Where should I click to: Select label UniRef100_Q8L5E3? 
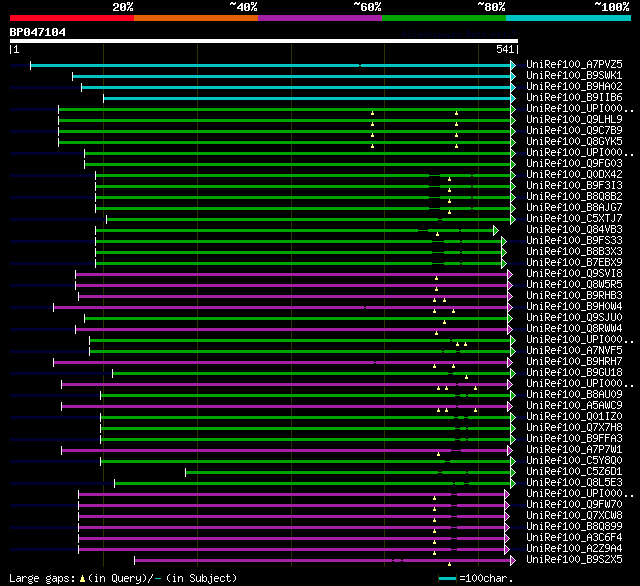(574, 483)
